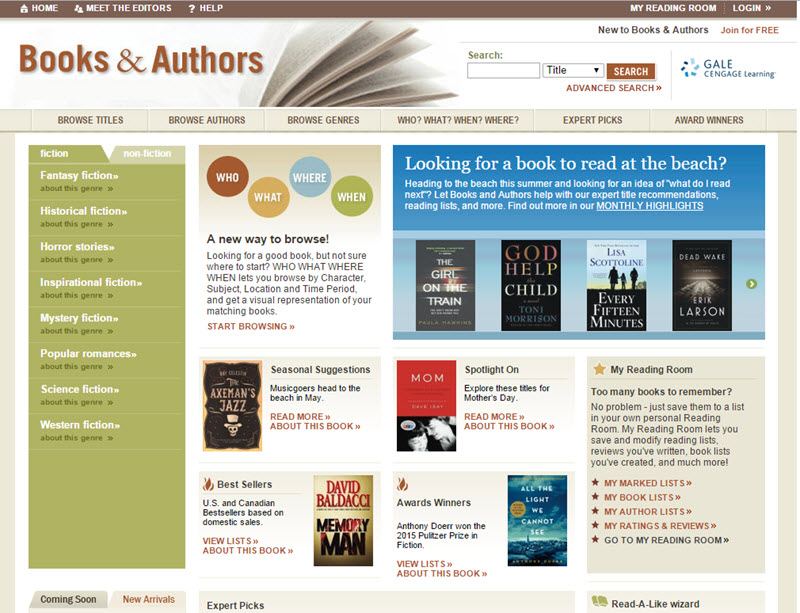The width and height of the screenshot is (800, 613).
Task: Click inside the Search text field
Action: click(503, 70)
